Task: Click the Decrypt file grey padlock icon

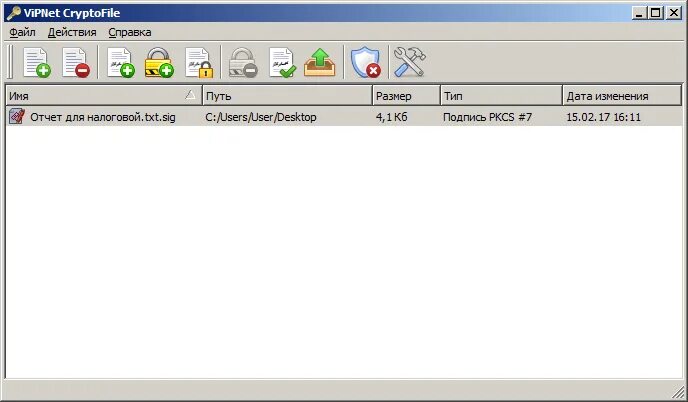Action: pos(243,62)
